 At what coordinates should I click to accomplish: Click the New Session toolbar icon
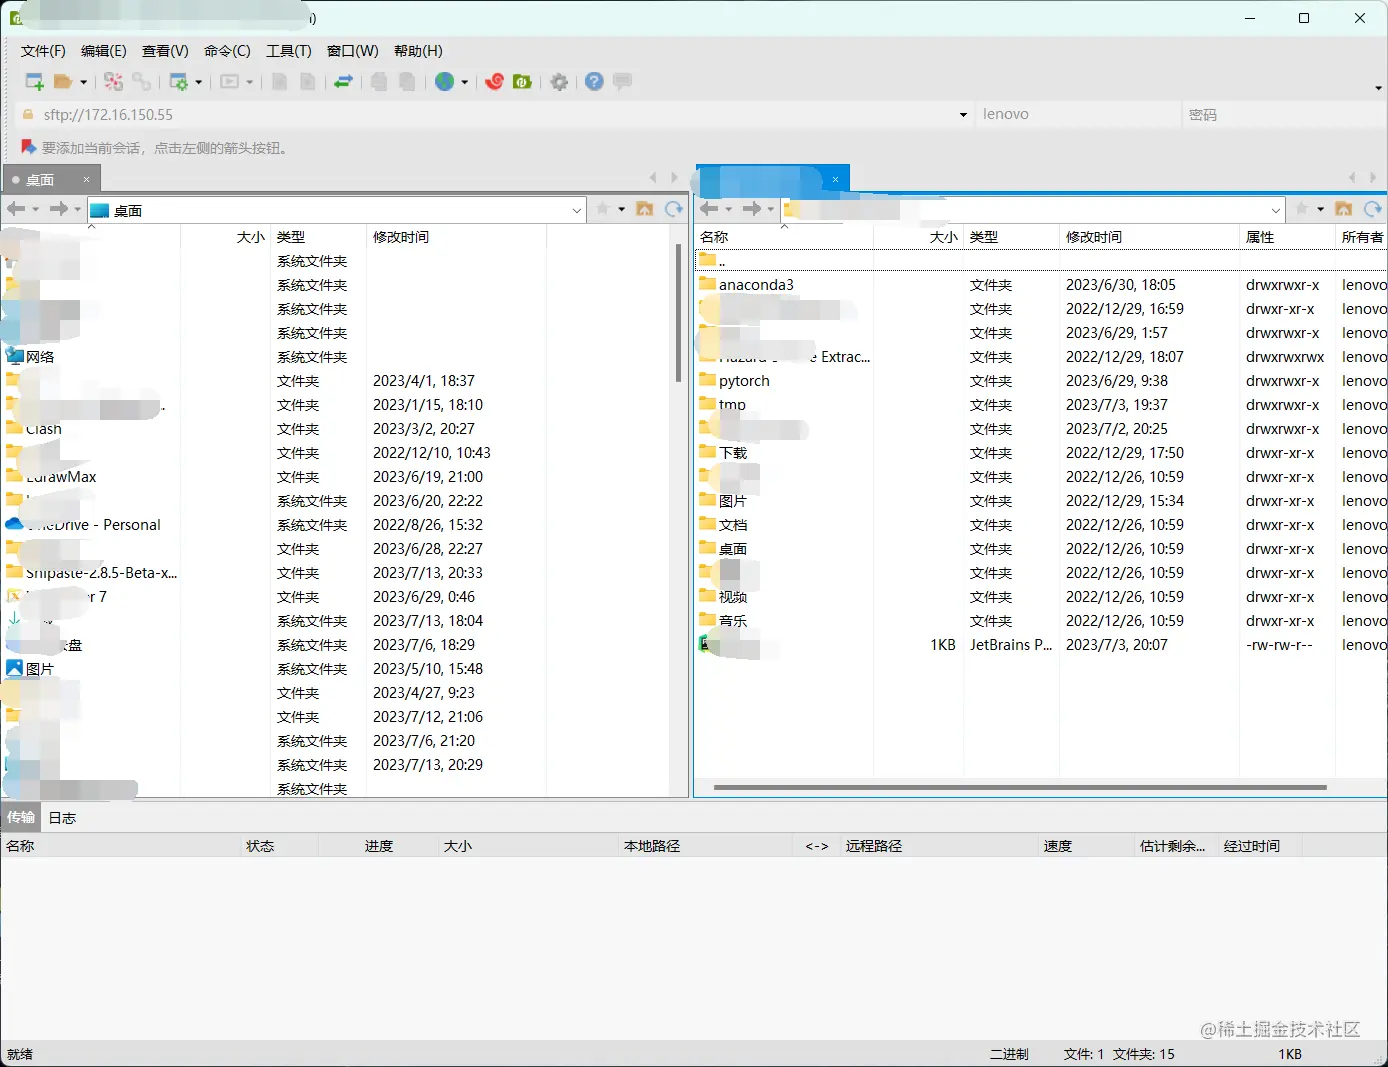pyautogui.click(x=34, y=82)
